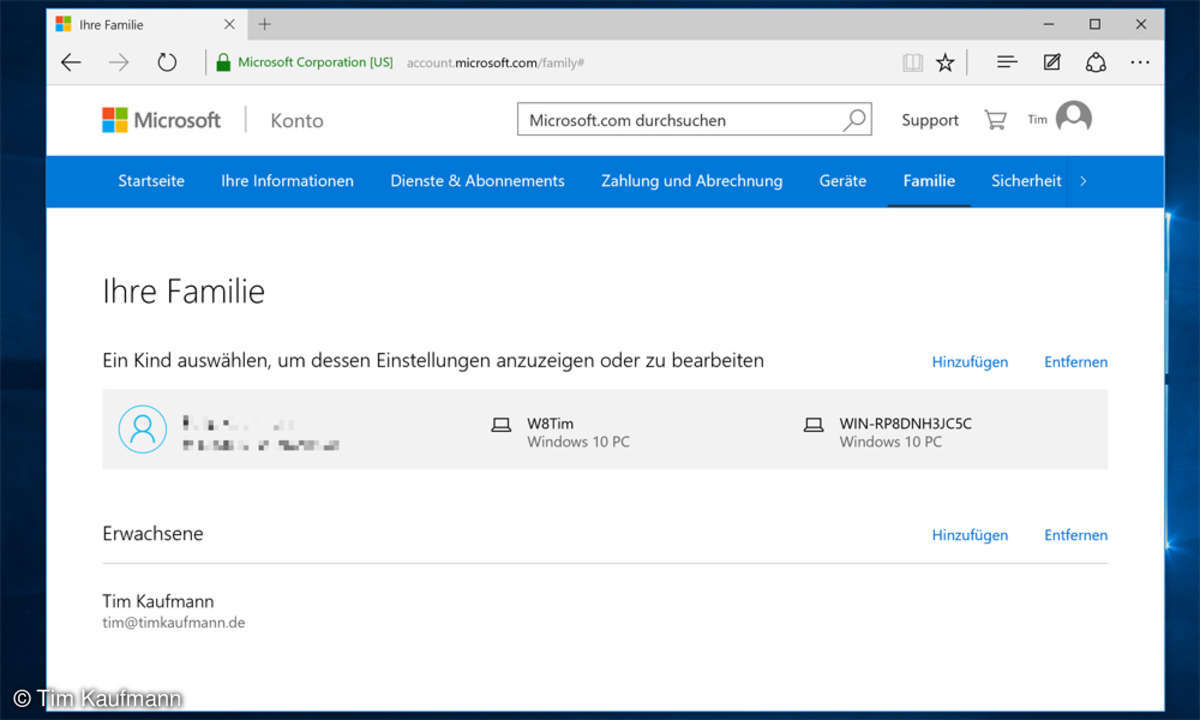Click the search magnifier icon
This screenshot has width=1200, height=720.
[x=855, y=120]
